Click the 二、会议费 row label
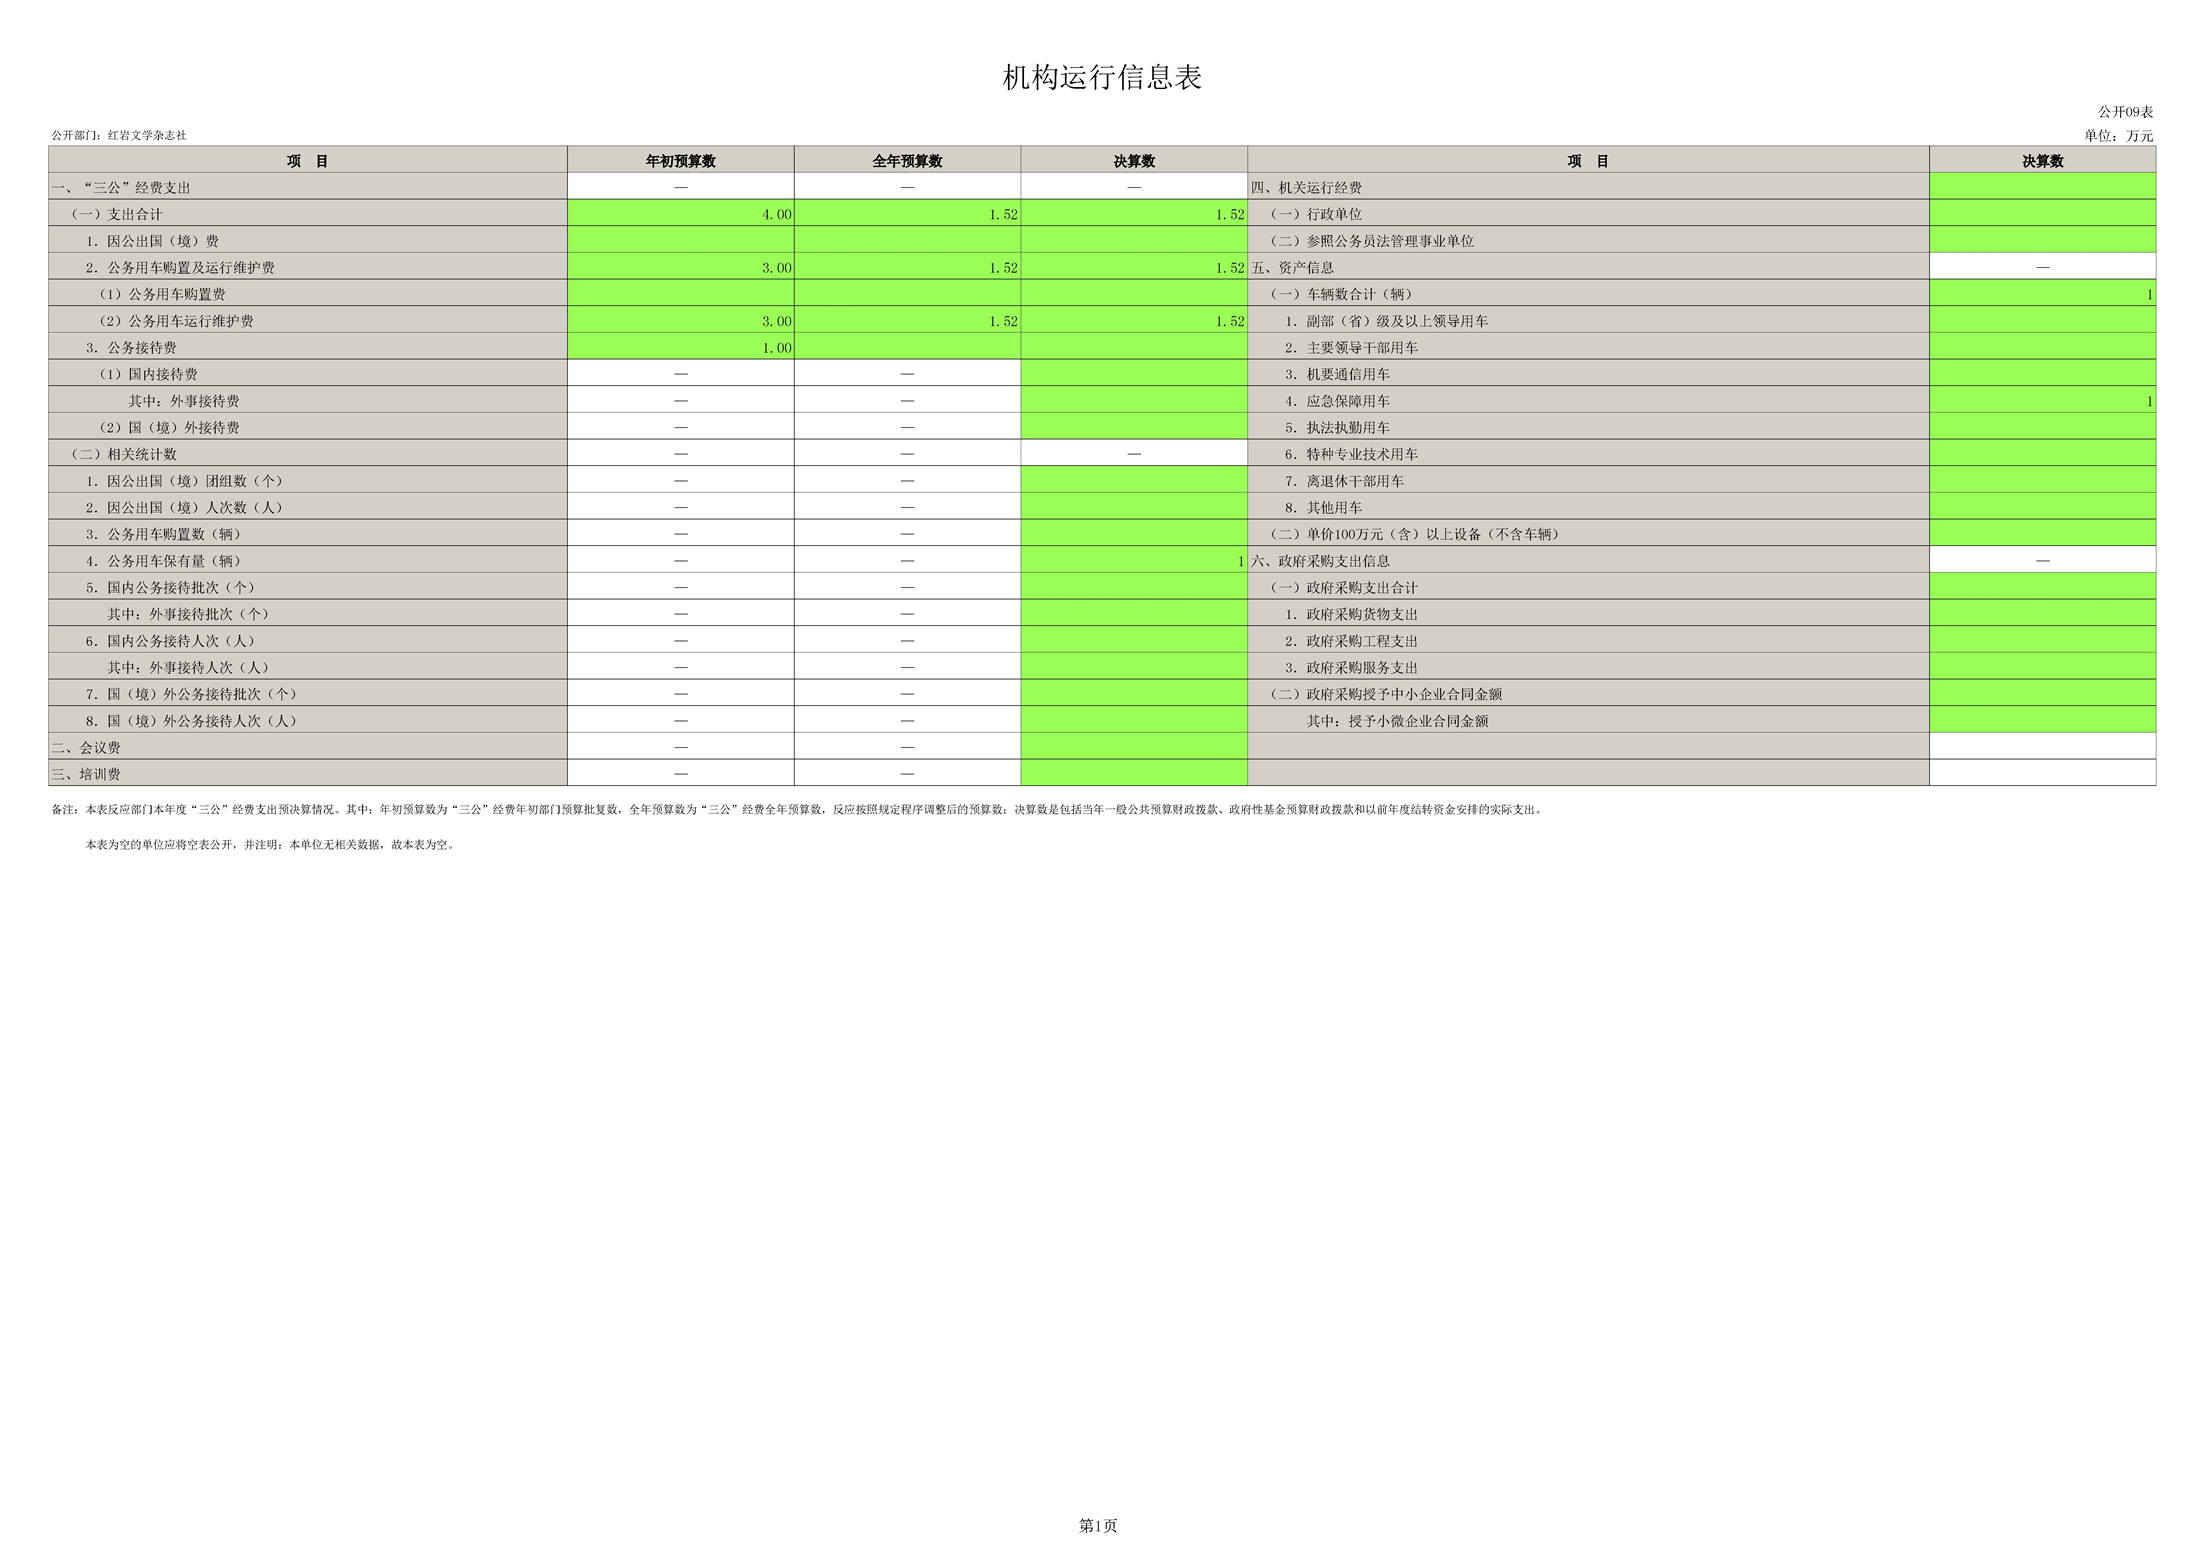The height and width of the screenshot is (1559, 2204). click(87, 748)
